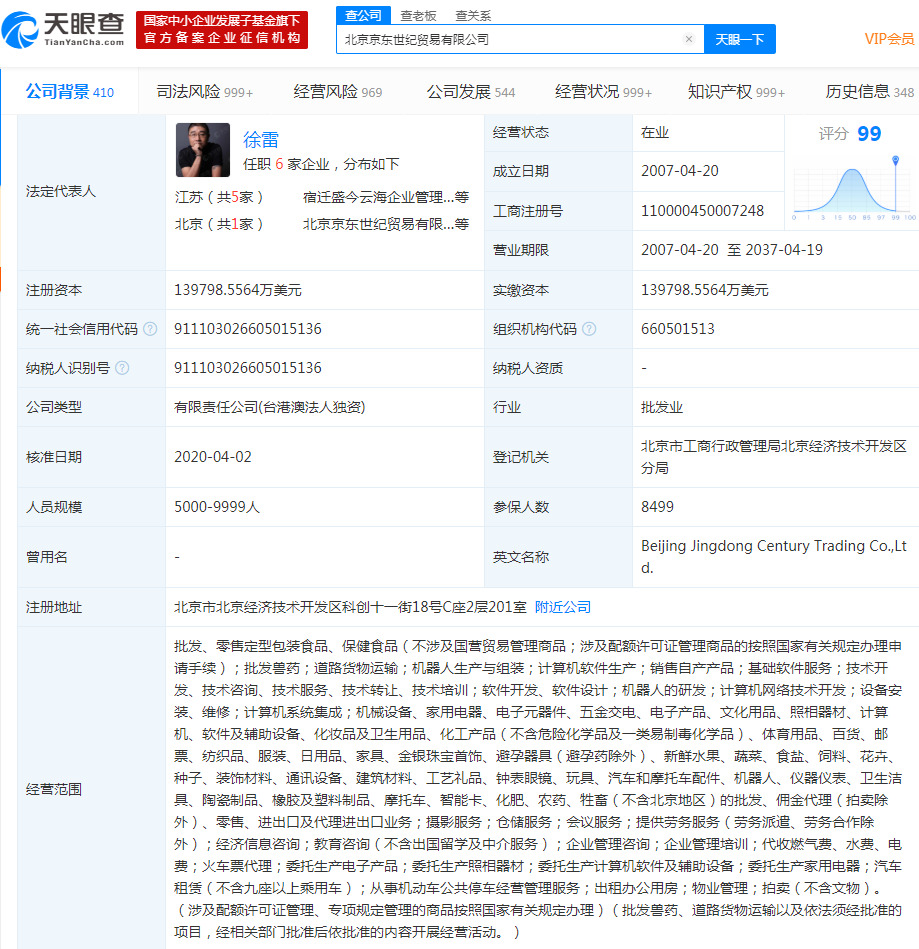This screenshot has width=919, height=949.
Task: Switch to the 查老板 search tab
Action: pyautogui.click(x=418, y=16)
